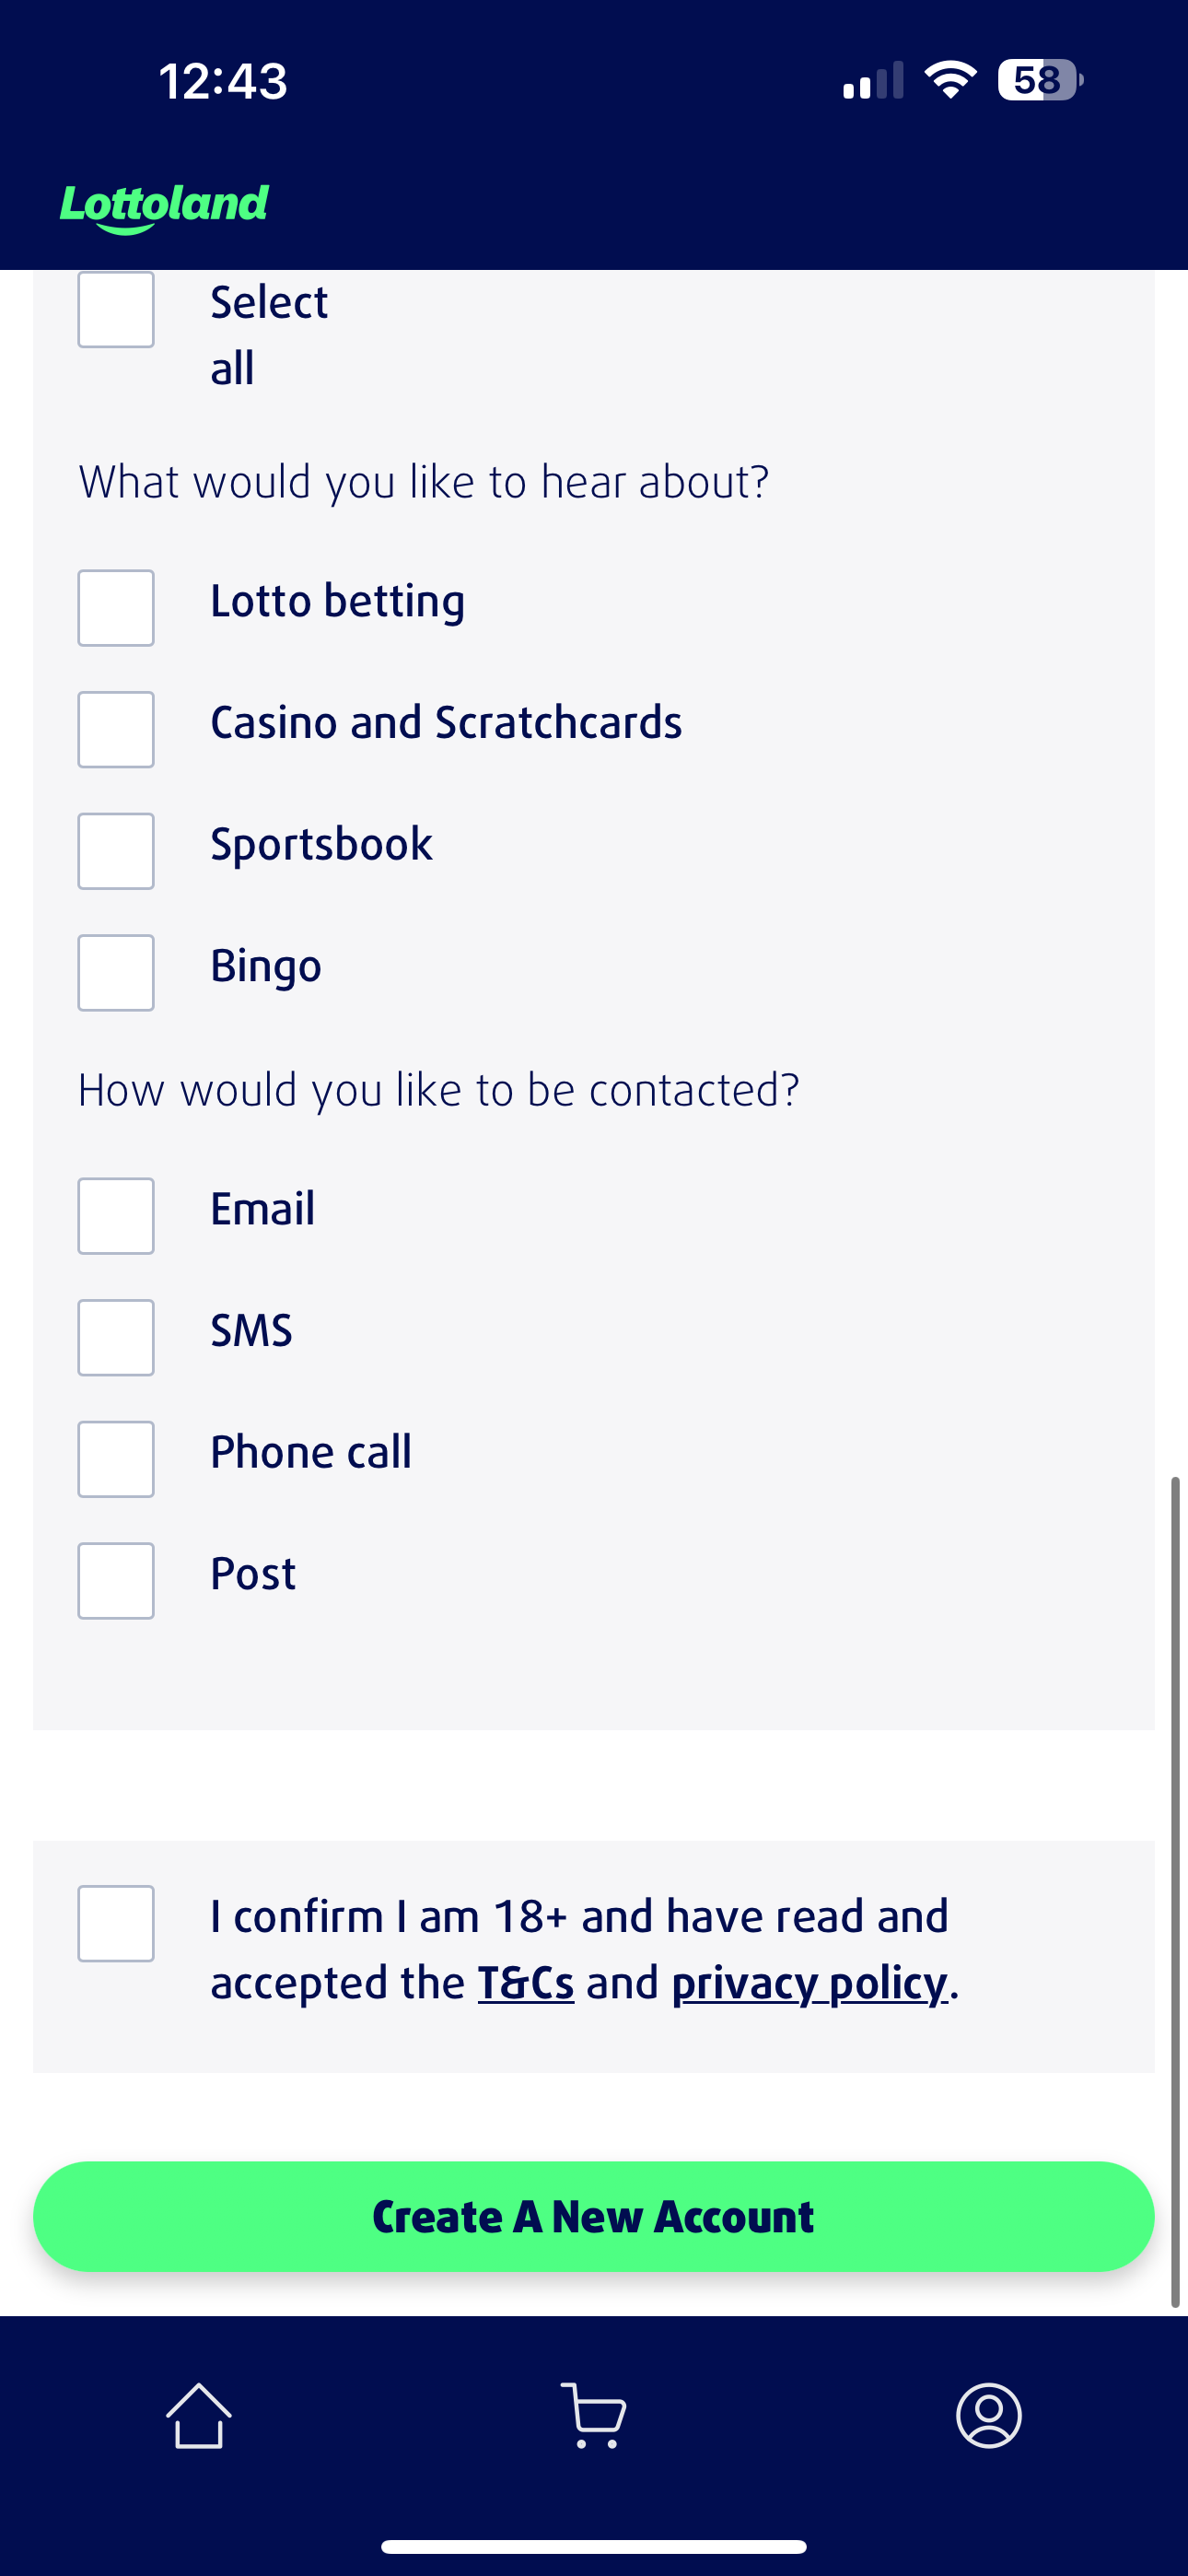Enable the Sportsbook checkbox

pyautogui.click(x=116, y=851)
